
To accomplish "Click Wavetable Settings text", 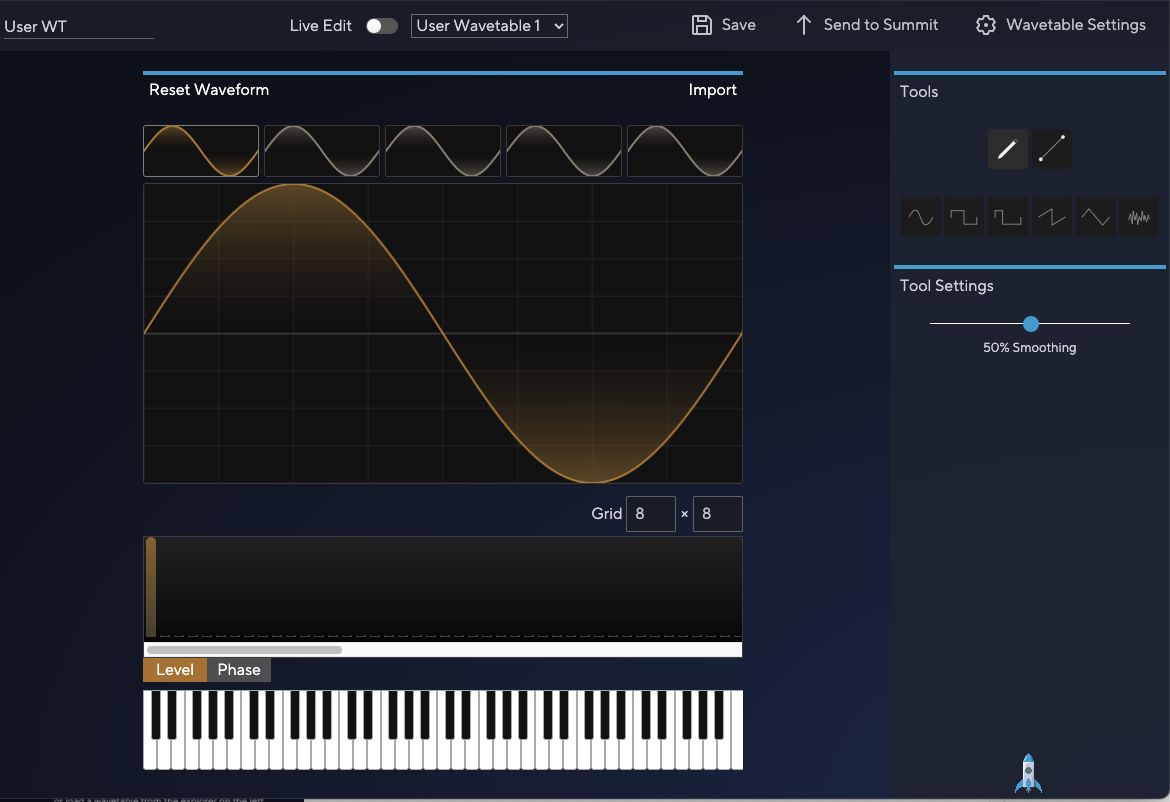I will tap(1076, 25).
